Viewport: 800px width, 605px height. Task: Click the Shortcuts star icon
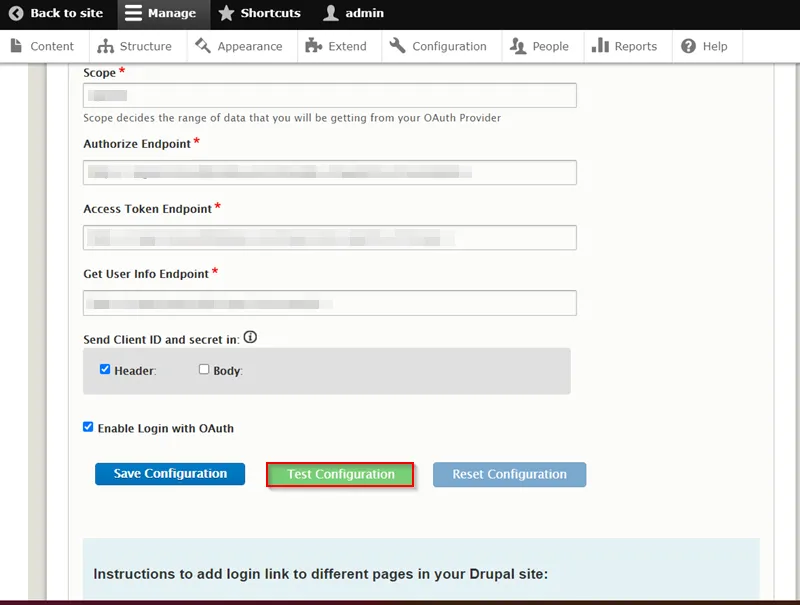227,14
